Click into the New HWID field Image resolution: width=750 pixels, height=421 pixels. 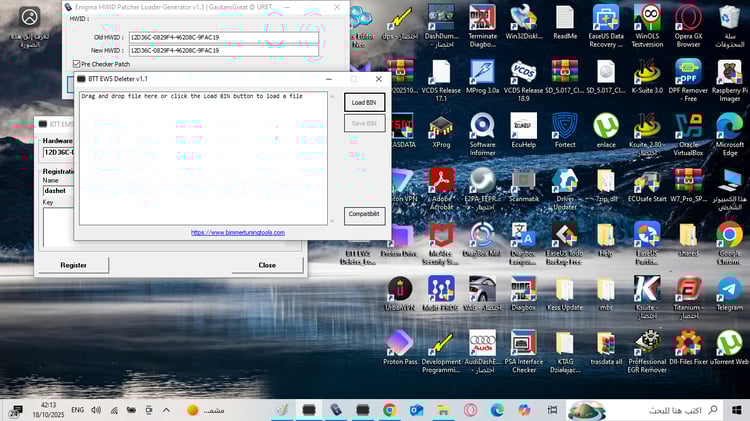(x=223, y=51)
